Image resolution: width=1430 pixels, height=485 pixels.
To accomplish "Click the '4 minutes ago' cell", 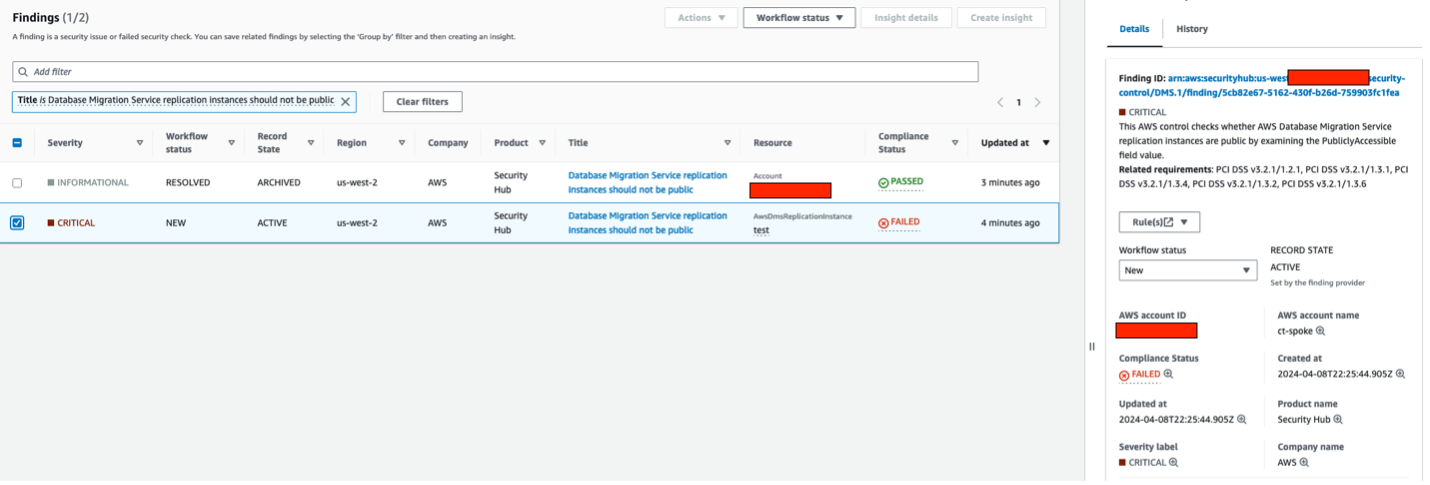I will pos(1010,223).
